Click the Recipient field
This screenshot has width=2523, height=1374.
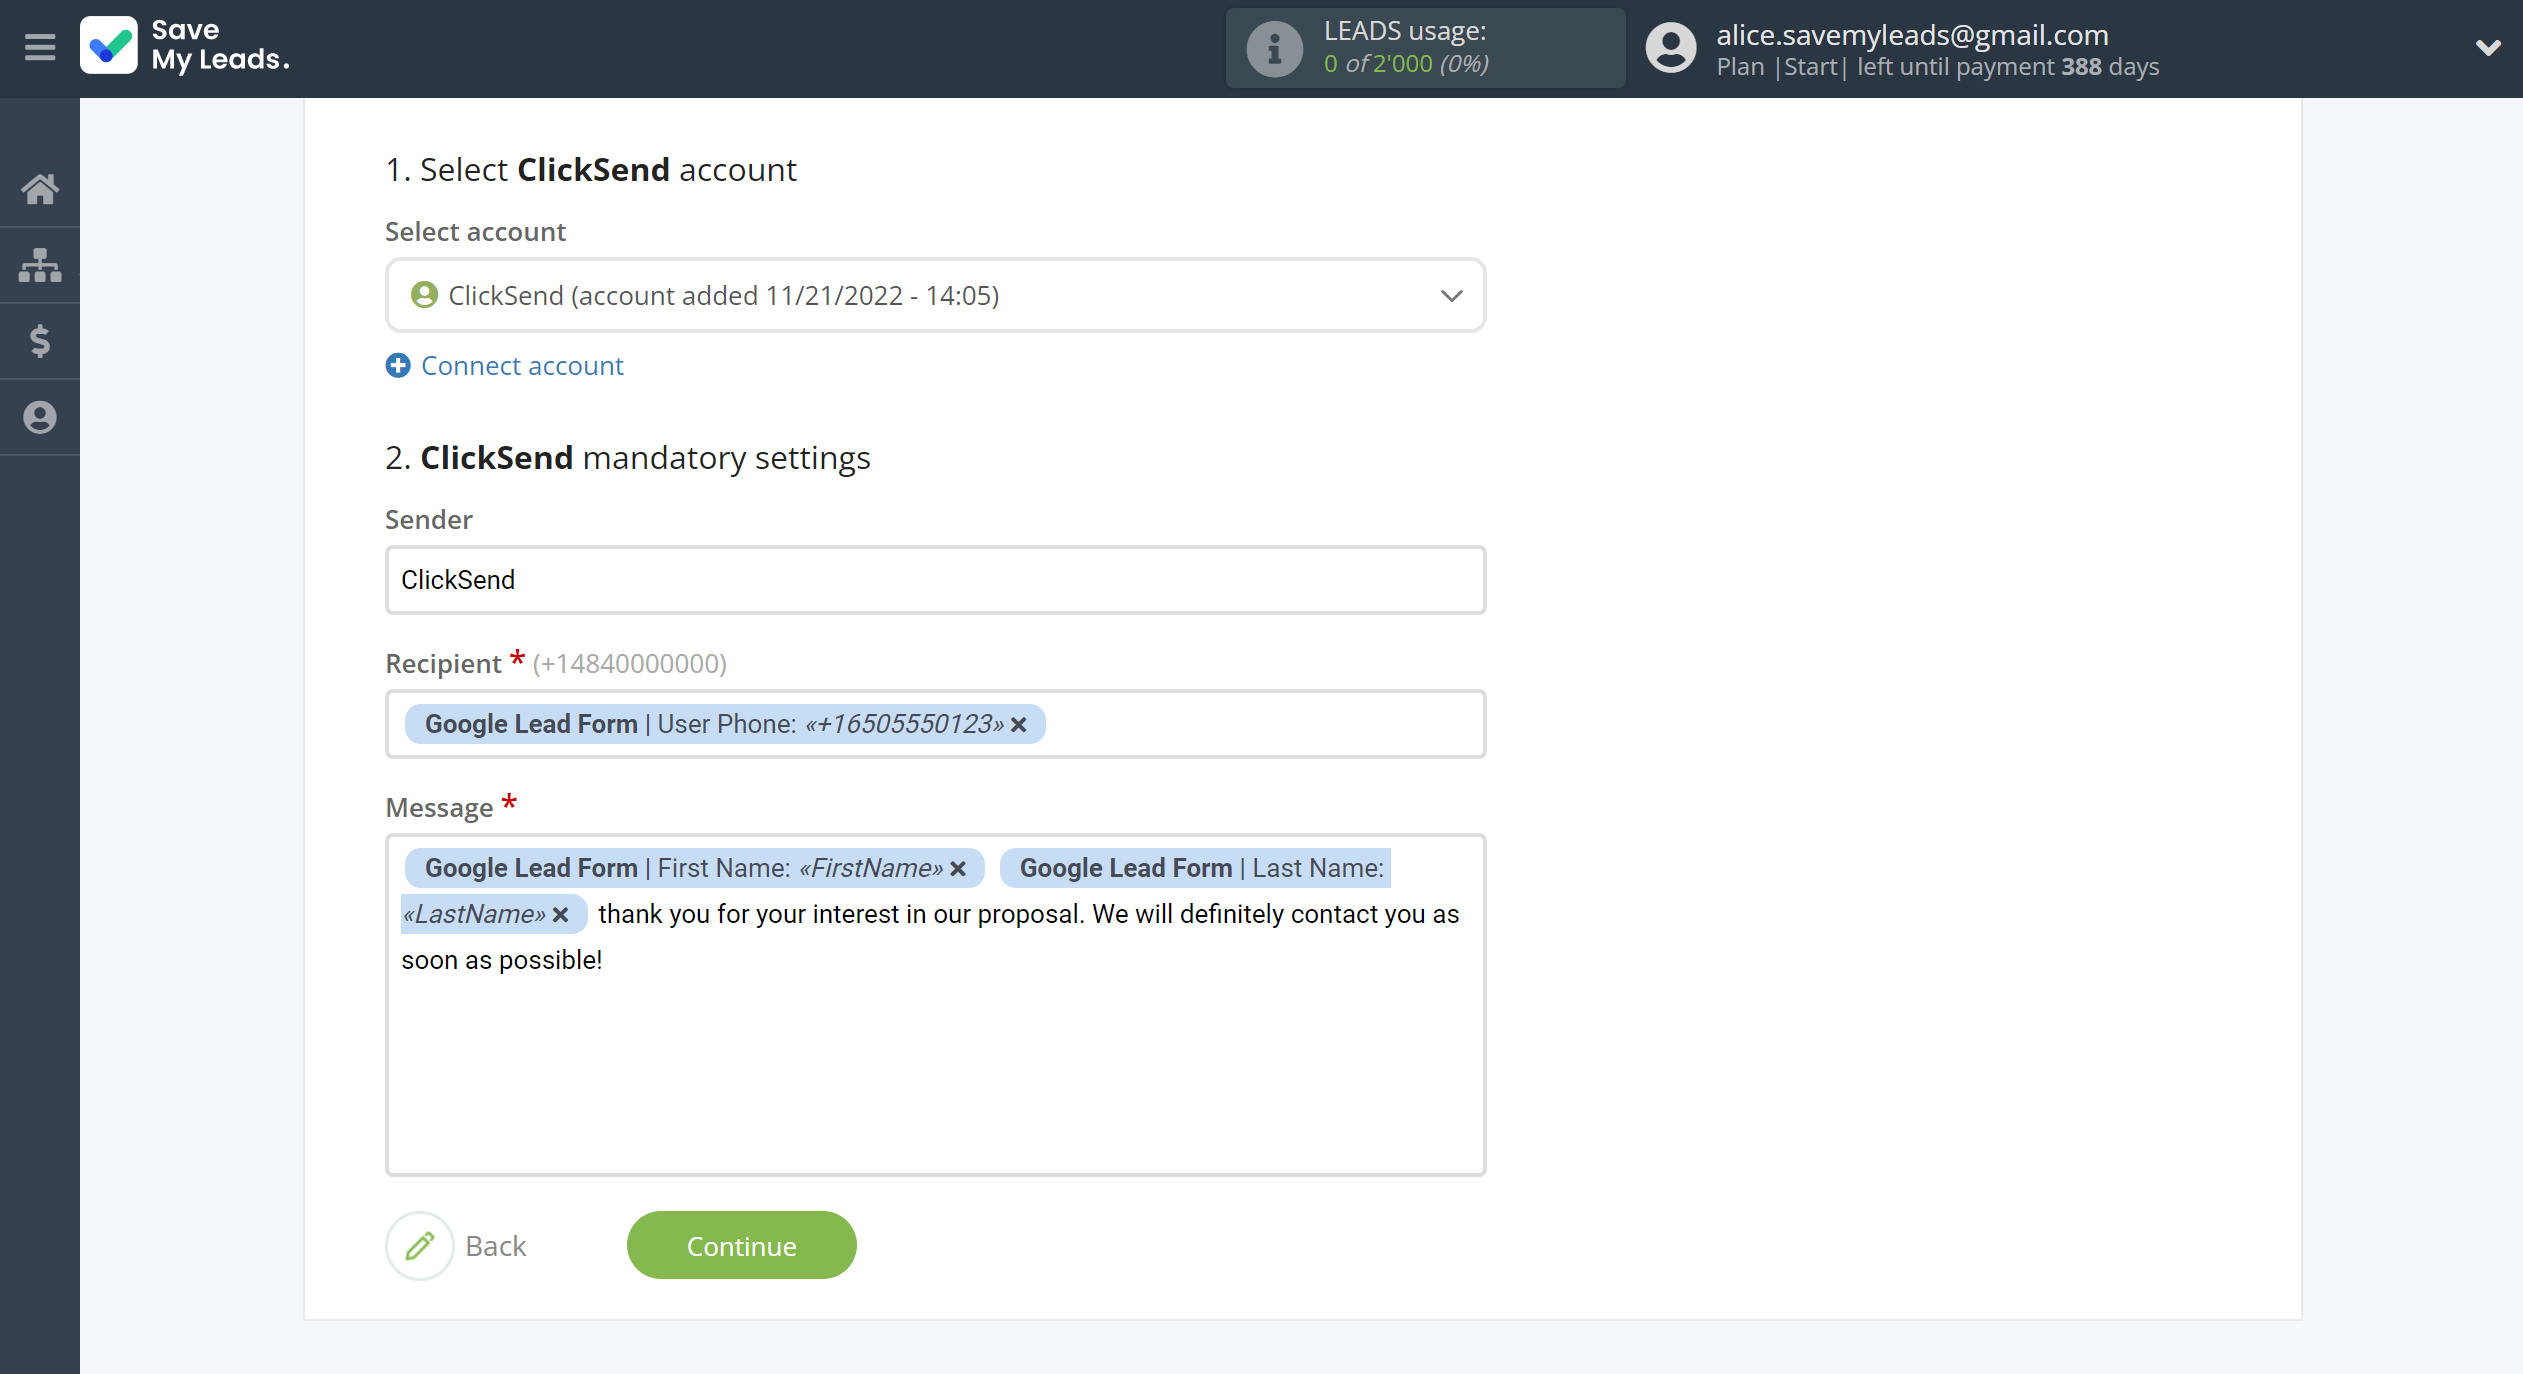coord(935,724)
